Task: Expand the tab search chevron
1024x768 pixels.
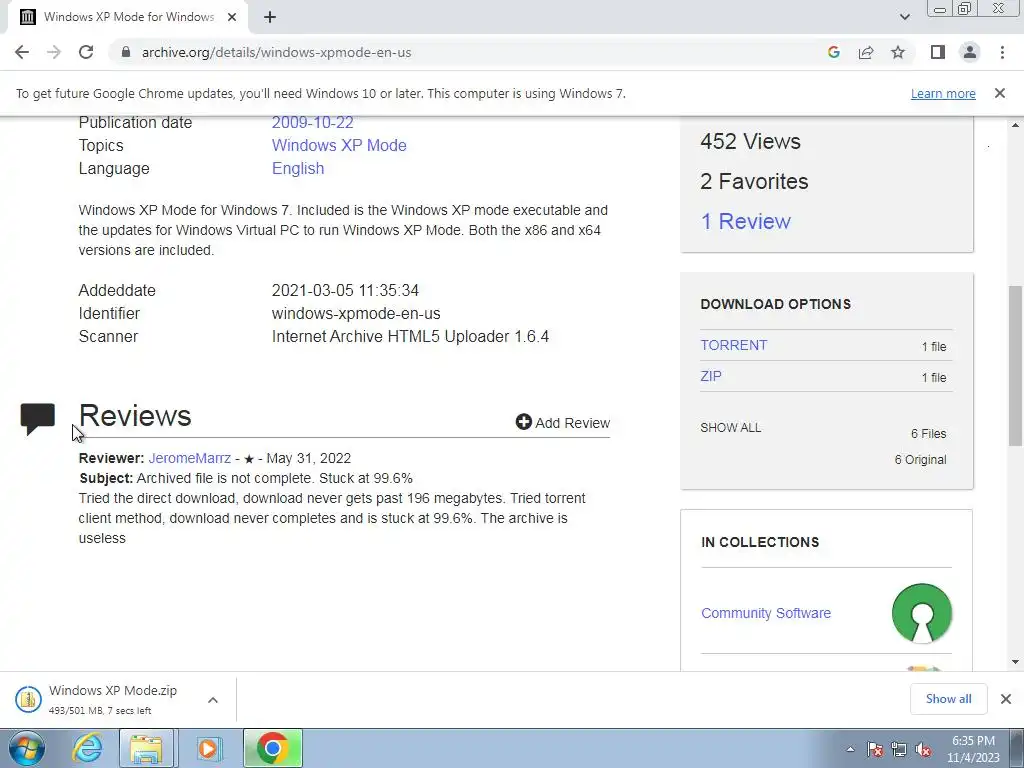Action: click(x=904, y=17)
